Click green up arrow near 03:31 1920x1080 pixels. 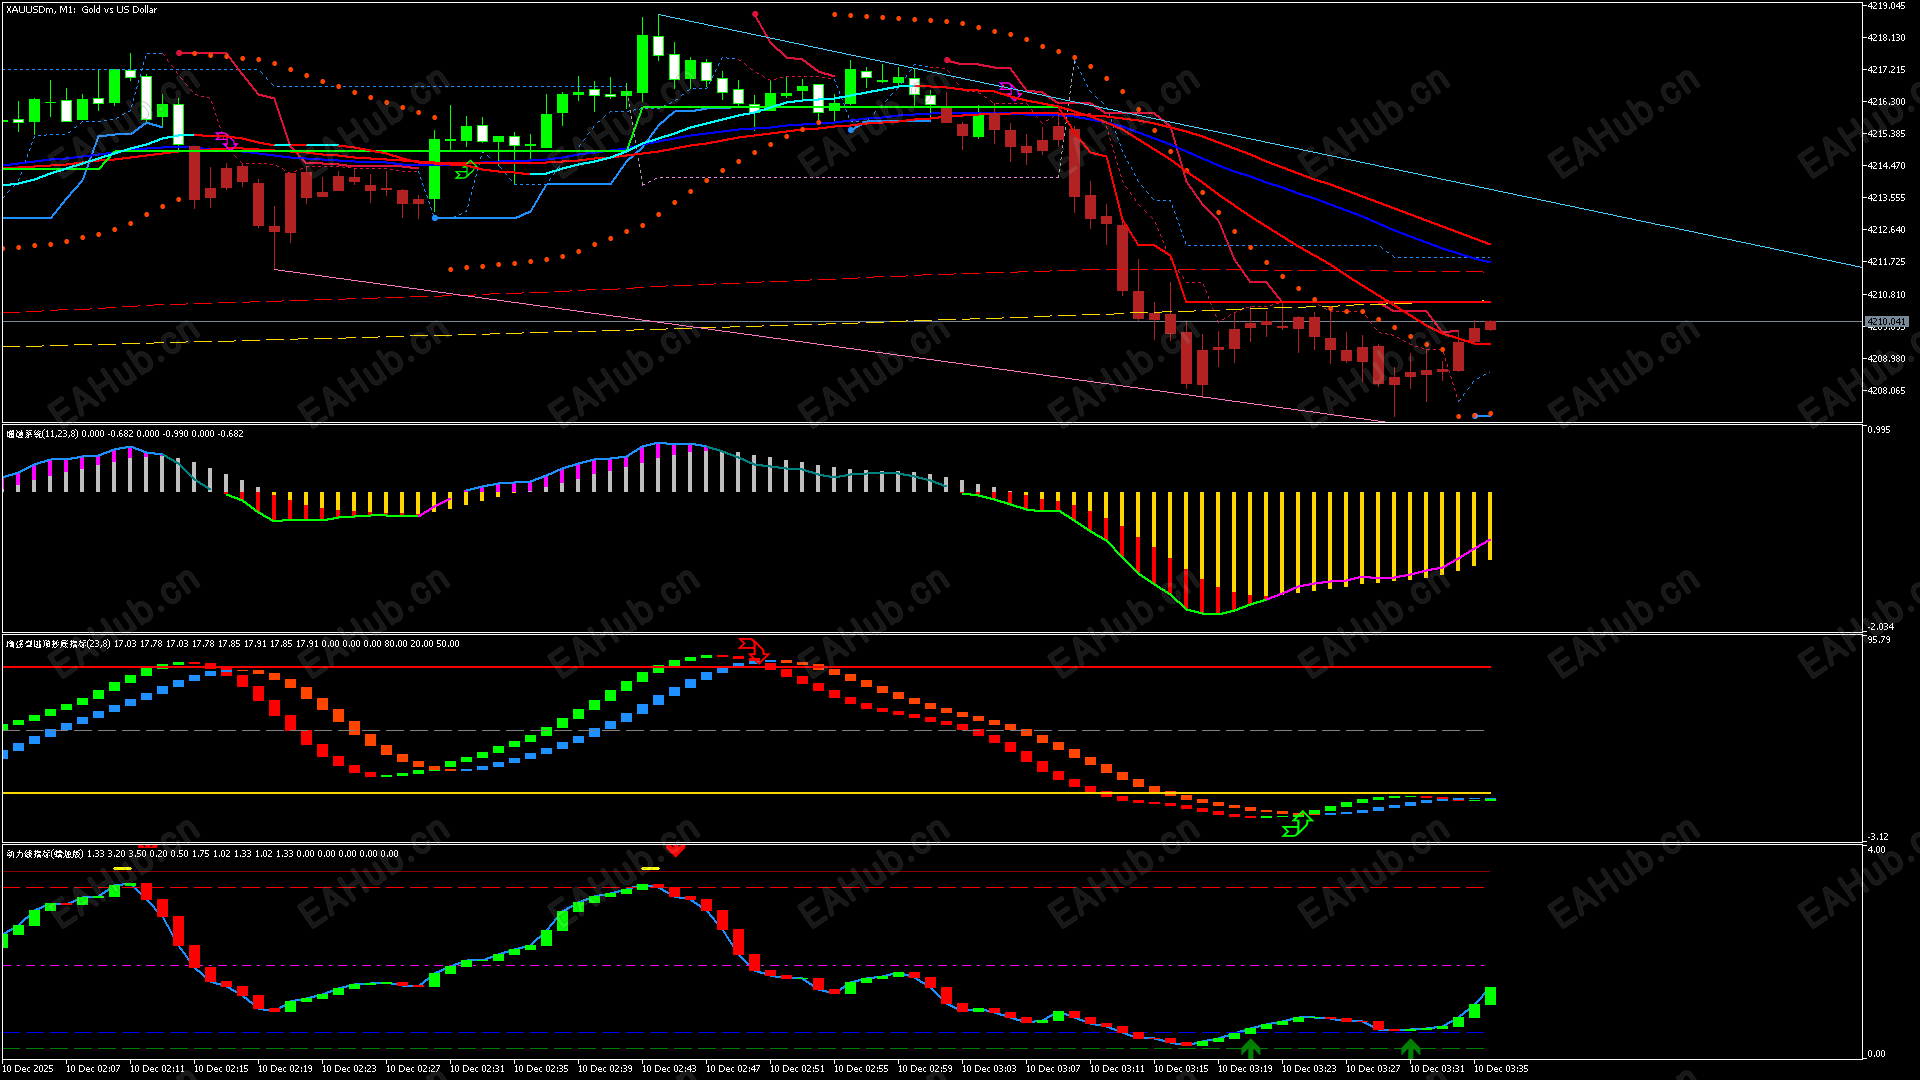1410,1048
